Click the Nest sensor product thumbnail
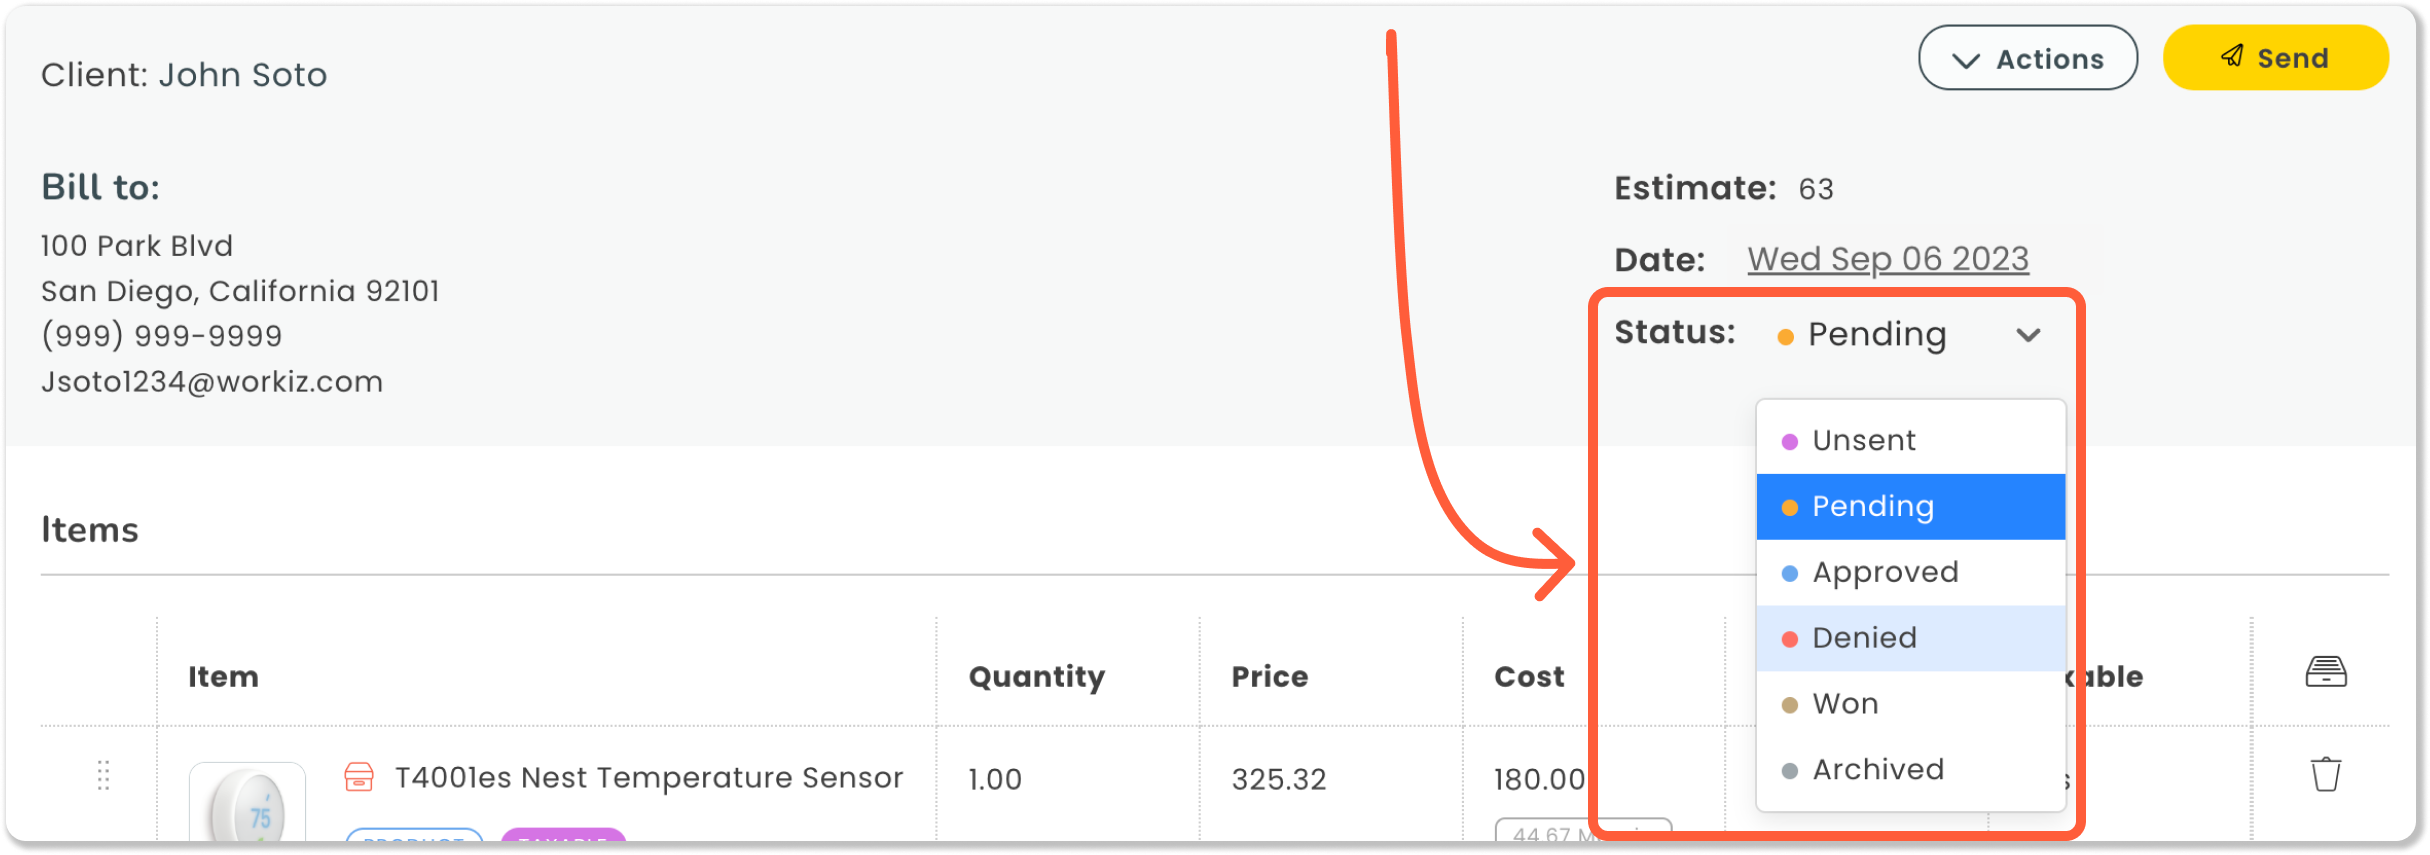2430x855 pixels. click(248, 805)
